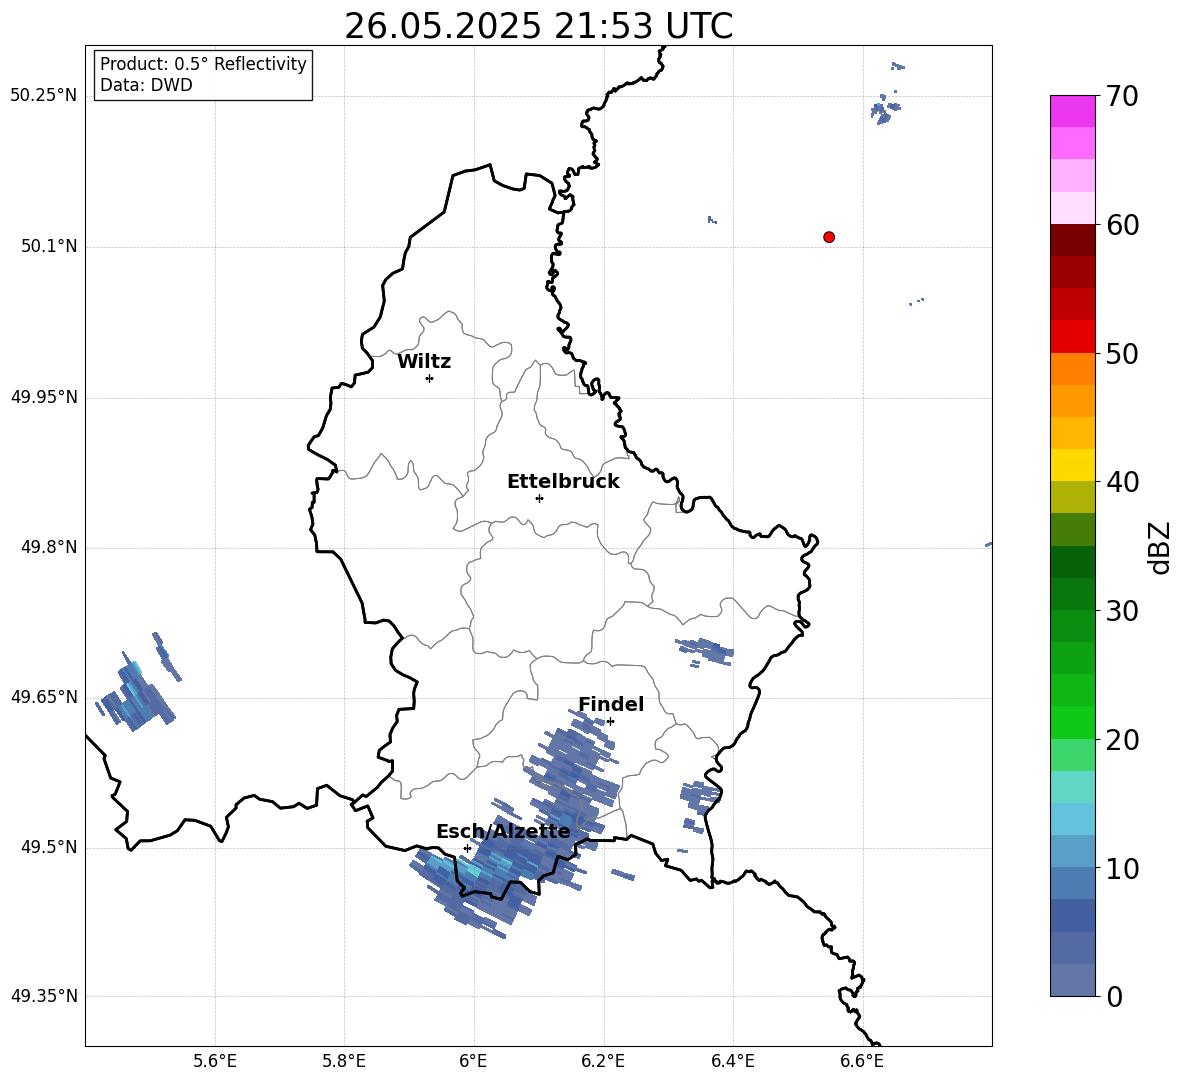Click the 6.2°E longitude label
1184x1081 pixels.
(603, 1061)
